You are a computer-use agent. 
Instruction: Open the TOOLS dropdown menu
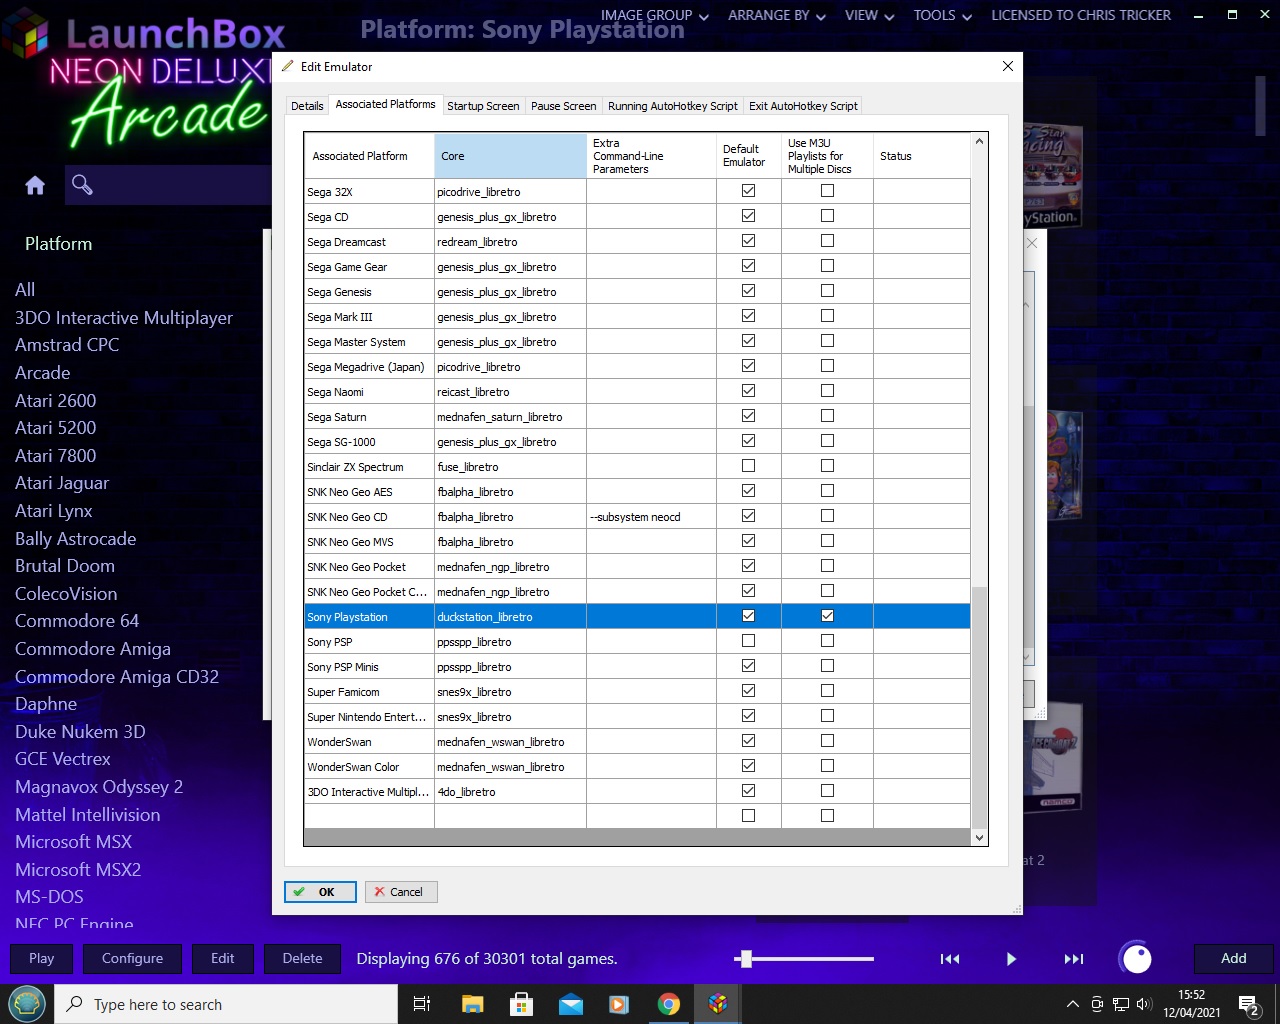942,15
